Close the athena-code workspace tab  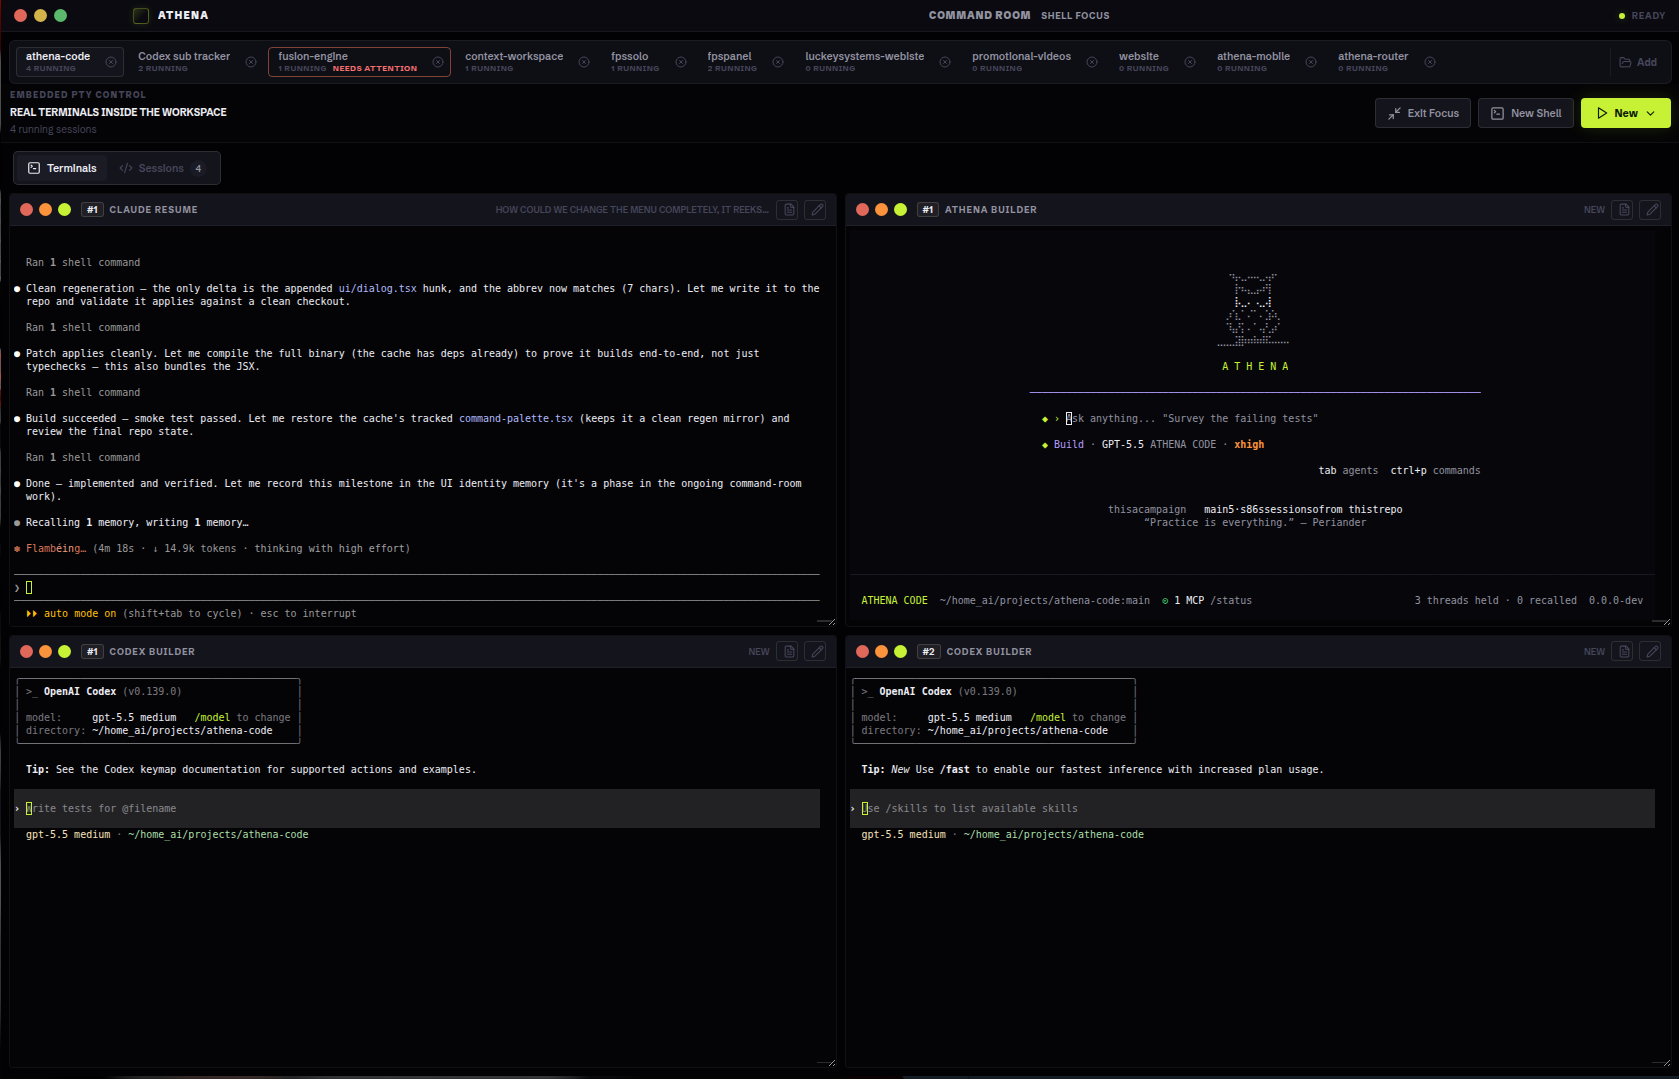[111, 62]
